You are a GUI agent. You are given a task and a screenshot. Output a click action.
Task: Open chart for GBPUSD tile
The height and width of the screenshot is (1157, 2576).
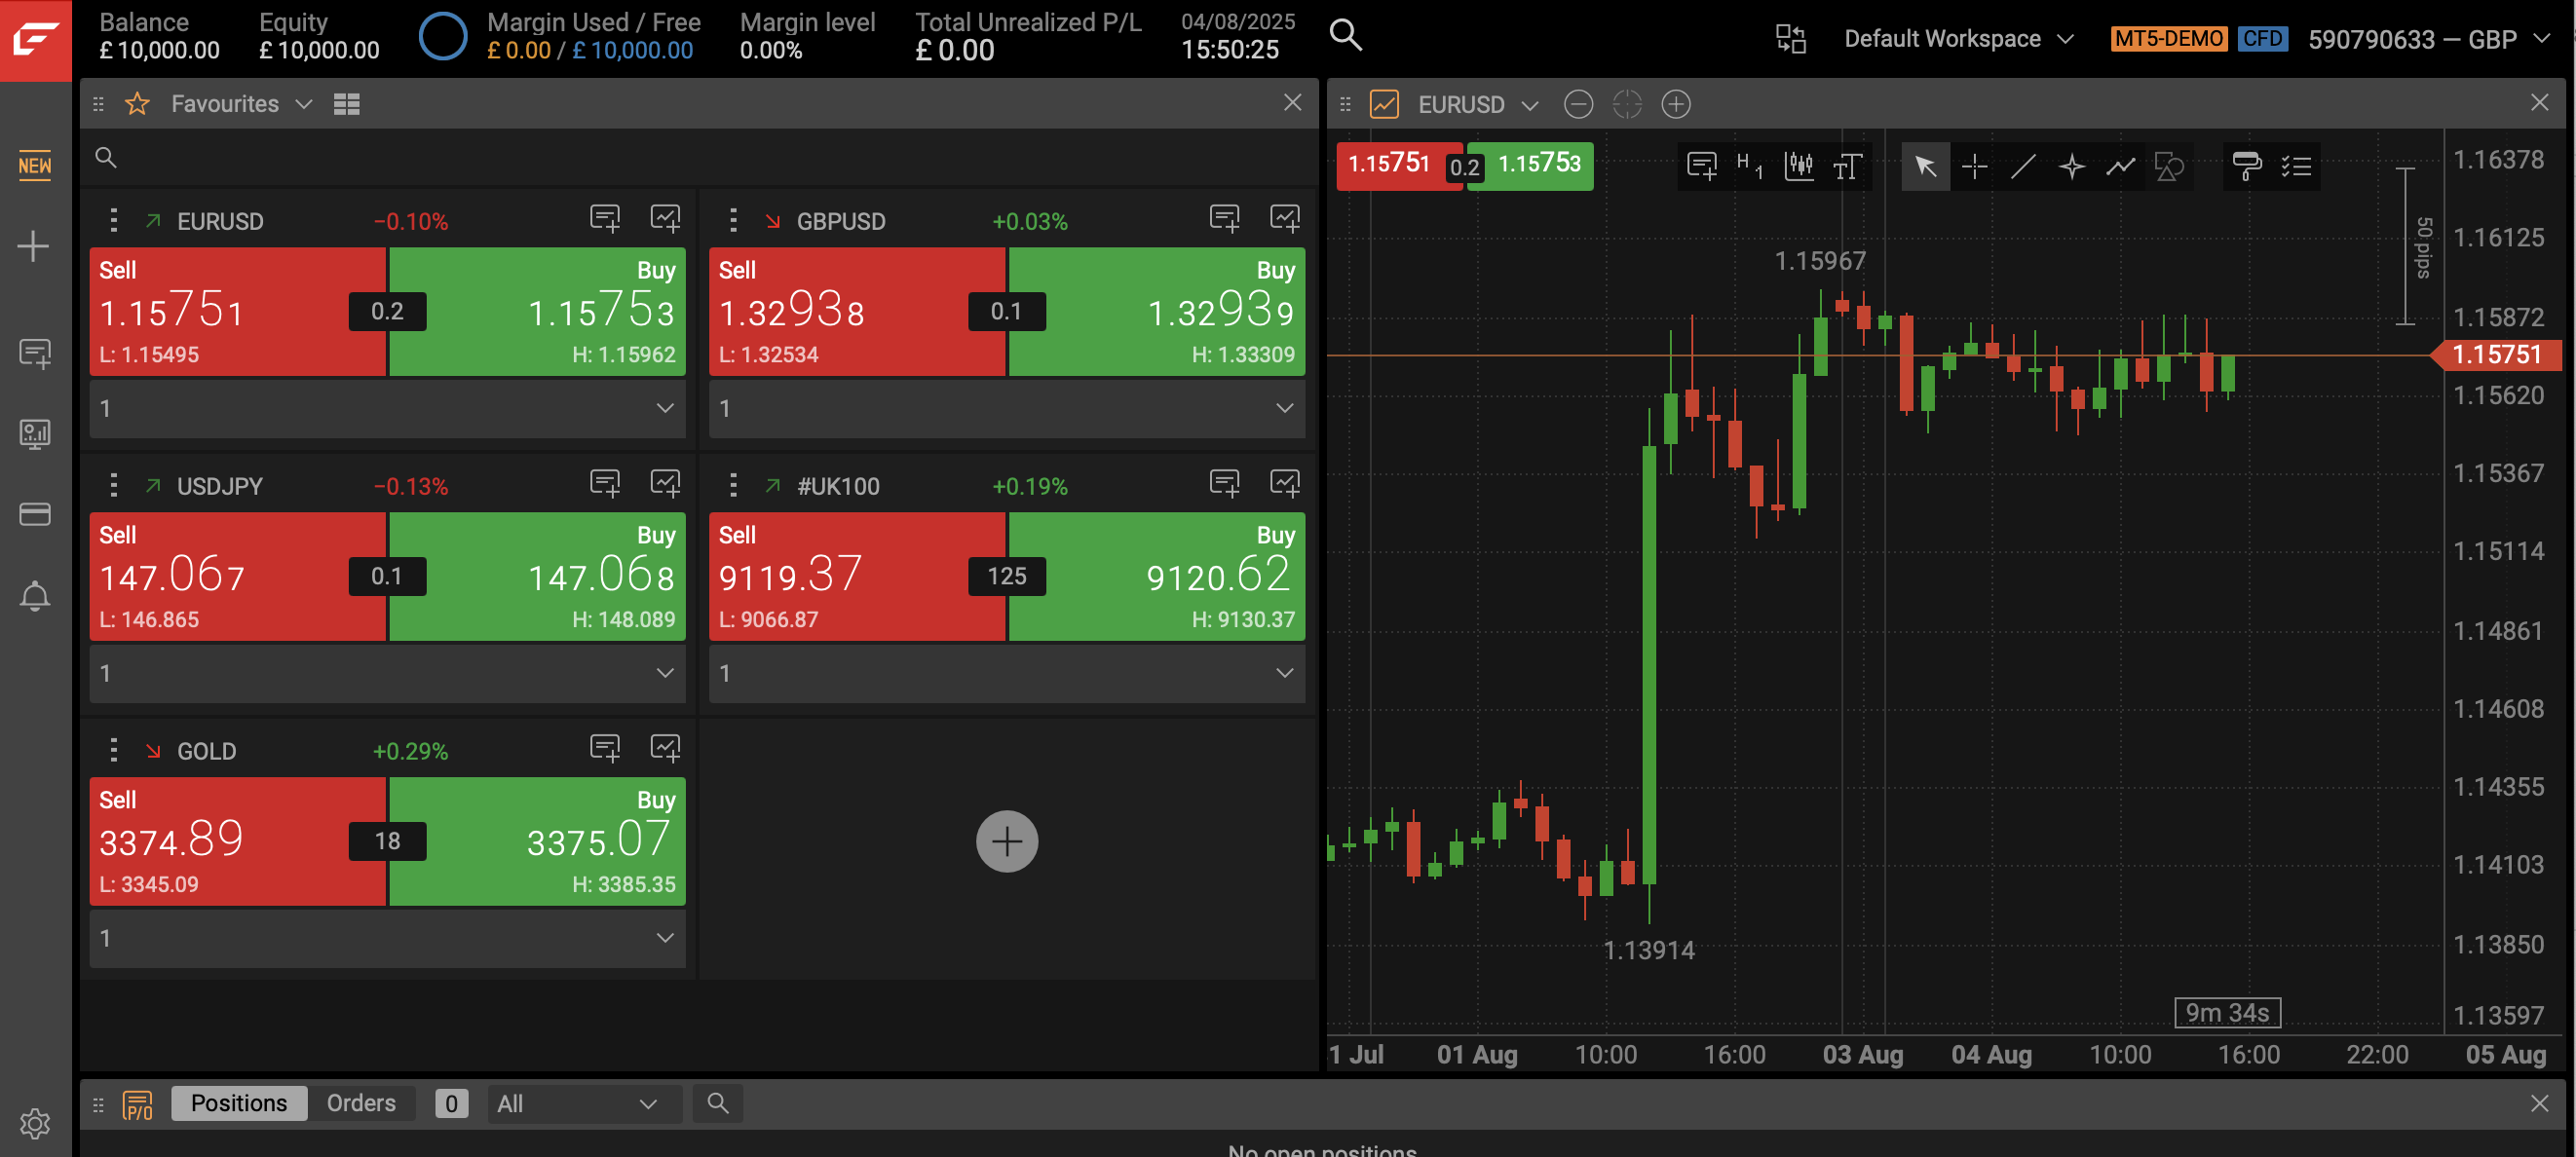1285,218
